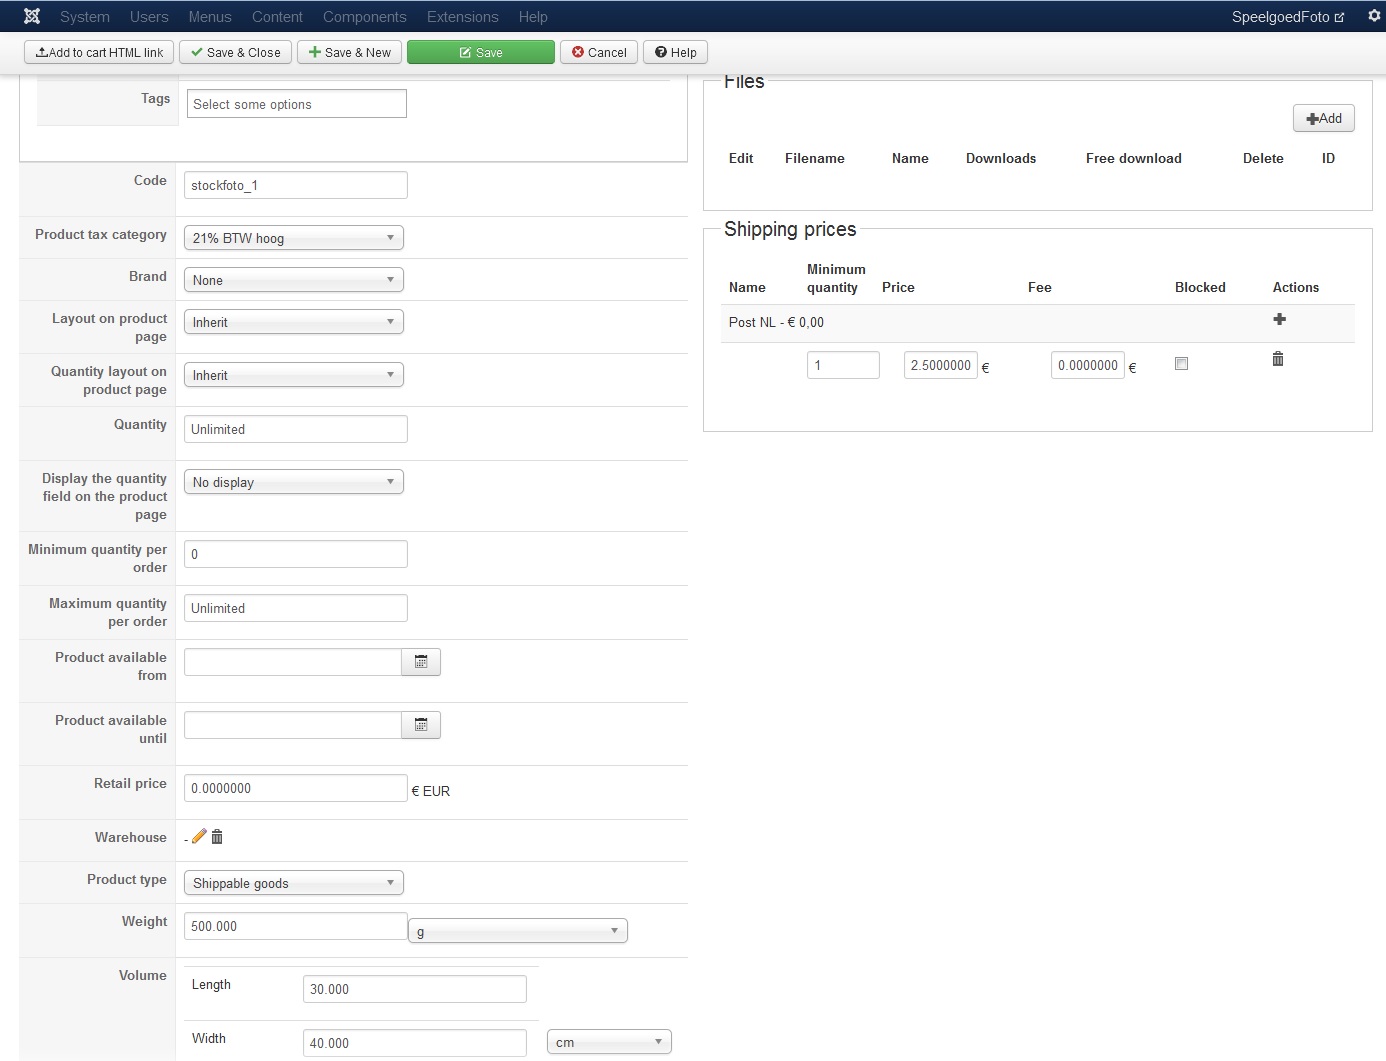1386x1061 pixels.
Task: Open the System menu
Action: click(85, 16)
